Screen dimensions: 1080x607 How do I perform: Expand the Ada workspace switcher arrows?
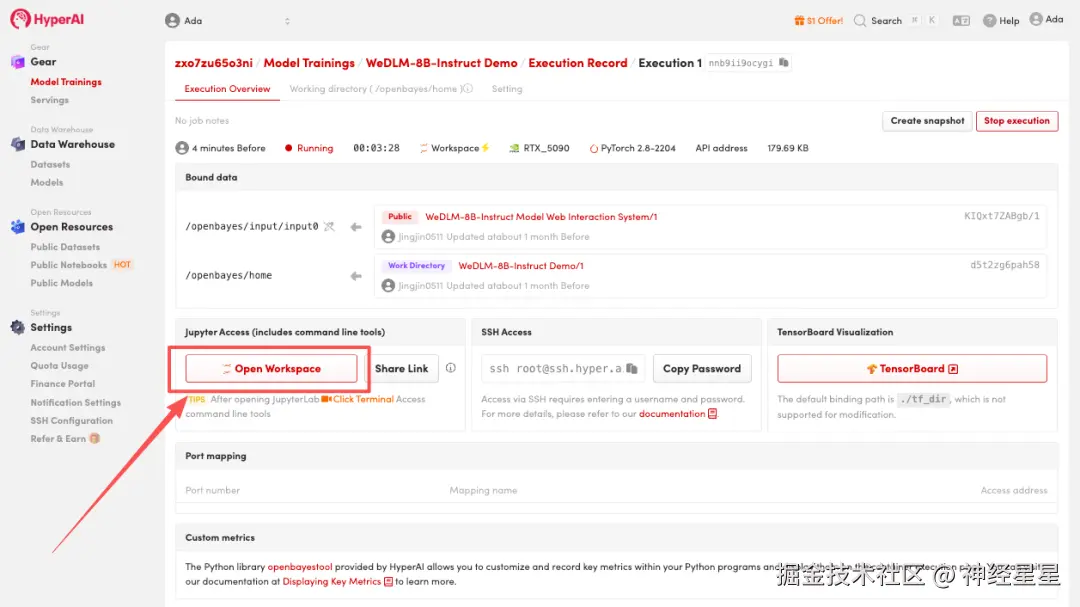[x=287, y=21]
